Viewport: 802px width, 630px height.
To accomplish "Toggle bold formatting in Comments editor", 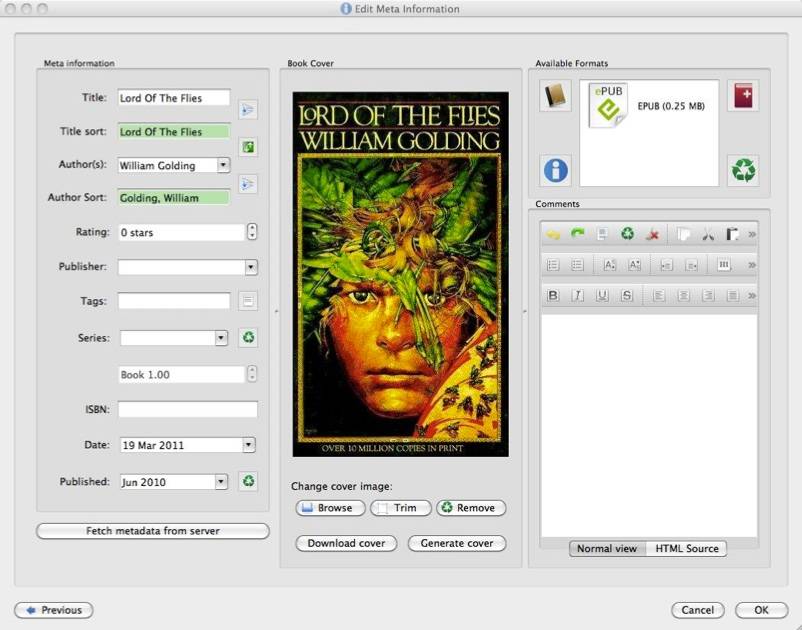I will (x=553, y=295).
